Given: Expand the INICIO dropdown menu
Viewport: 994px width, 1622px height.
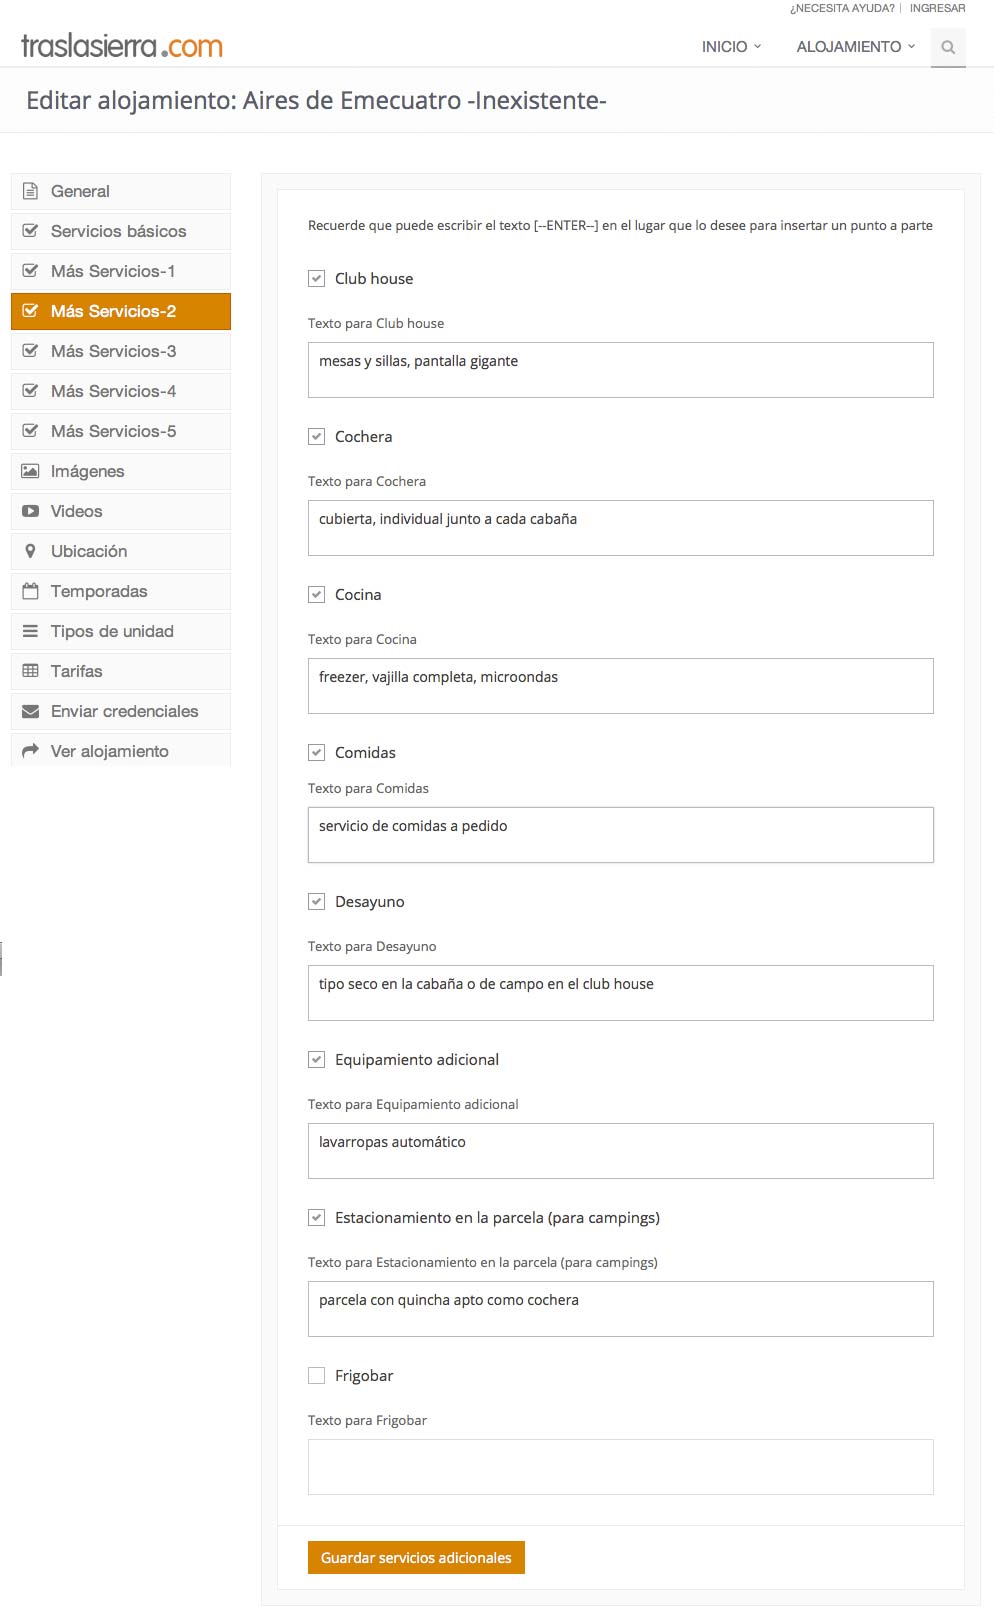Looking at the screenshot, I should click(x=731, y=47).
